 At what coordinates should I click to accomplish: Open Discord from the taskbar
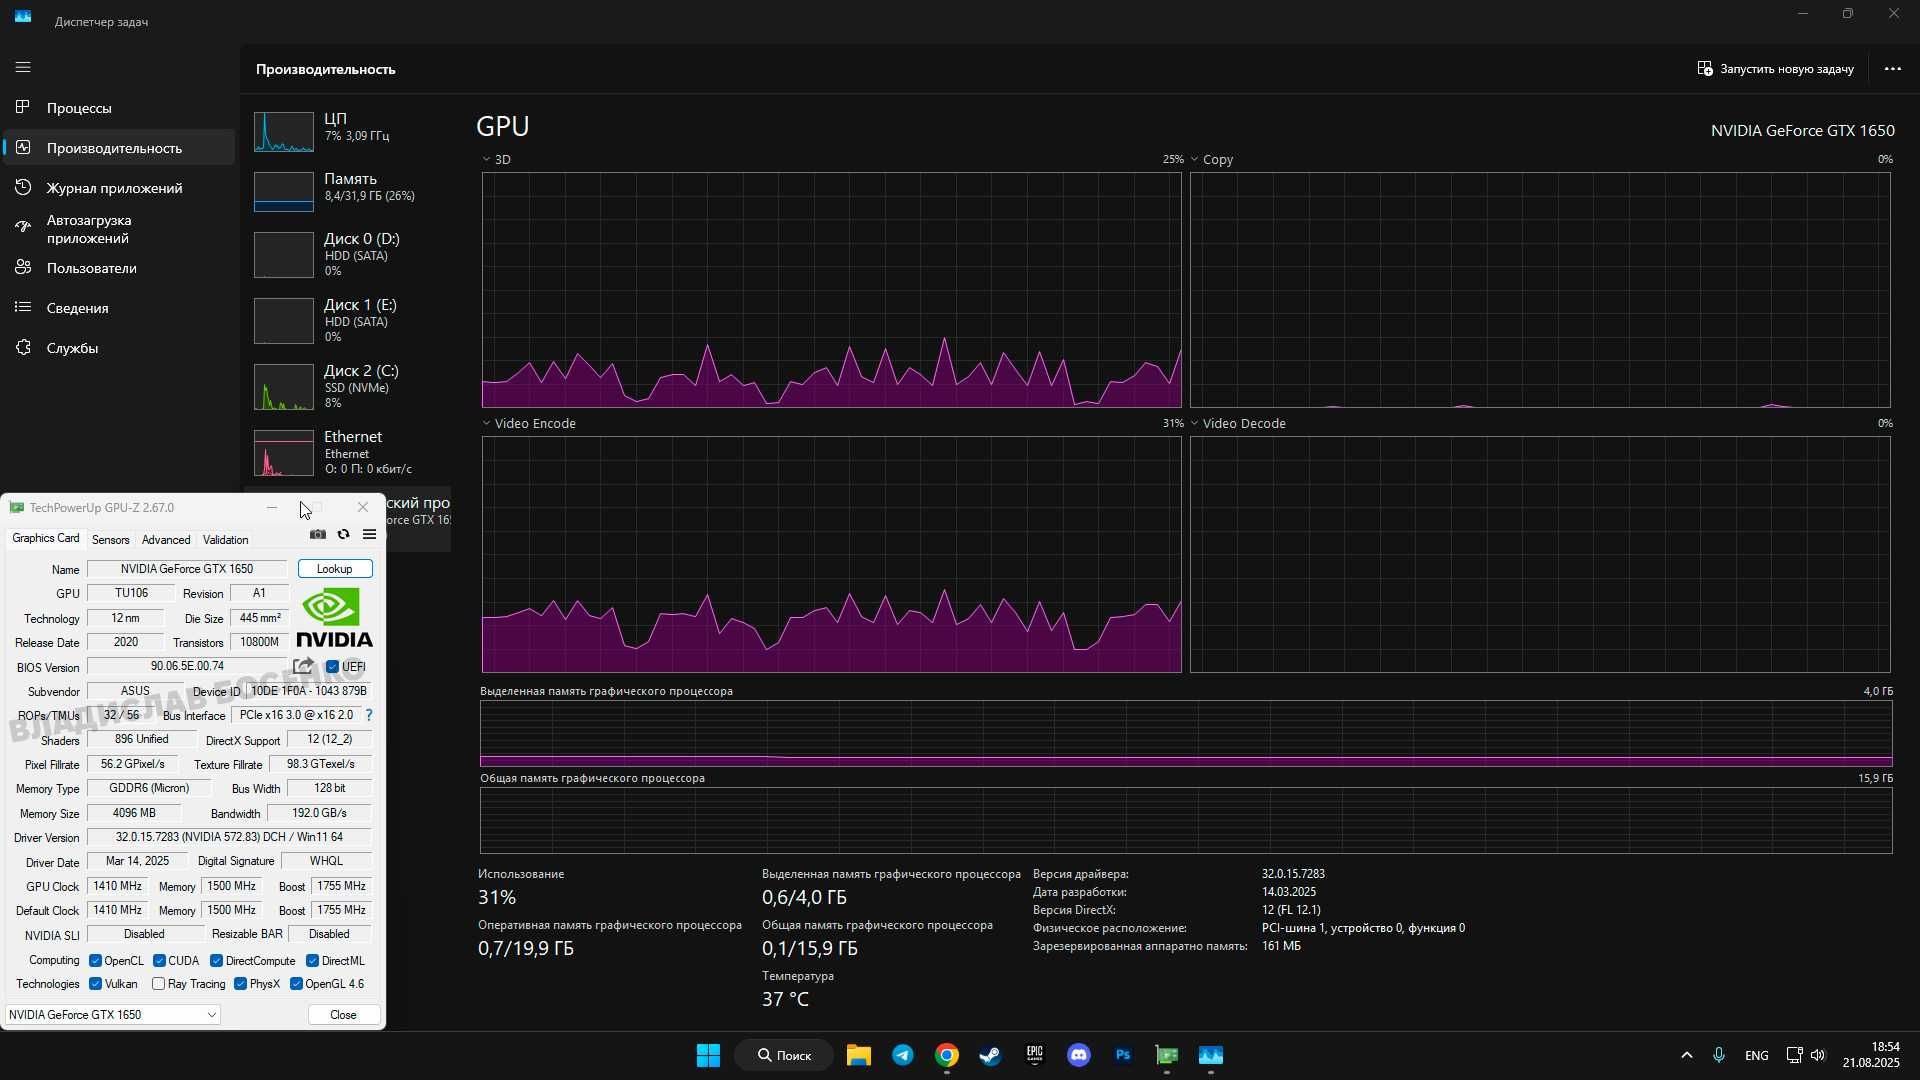pyautogui.click(x=1079, y=1055)
